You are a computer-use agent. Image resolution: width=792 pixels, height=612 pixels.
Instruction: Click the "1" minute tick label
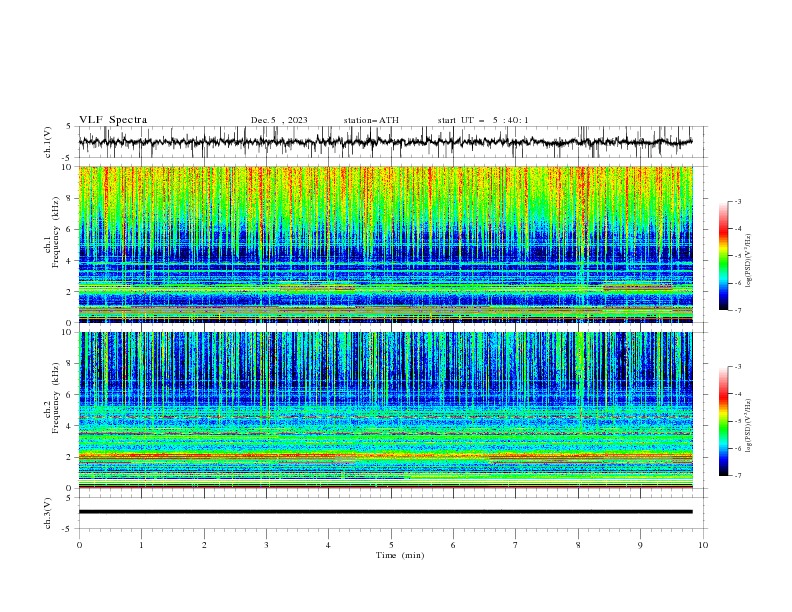141,545
